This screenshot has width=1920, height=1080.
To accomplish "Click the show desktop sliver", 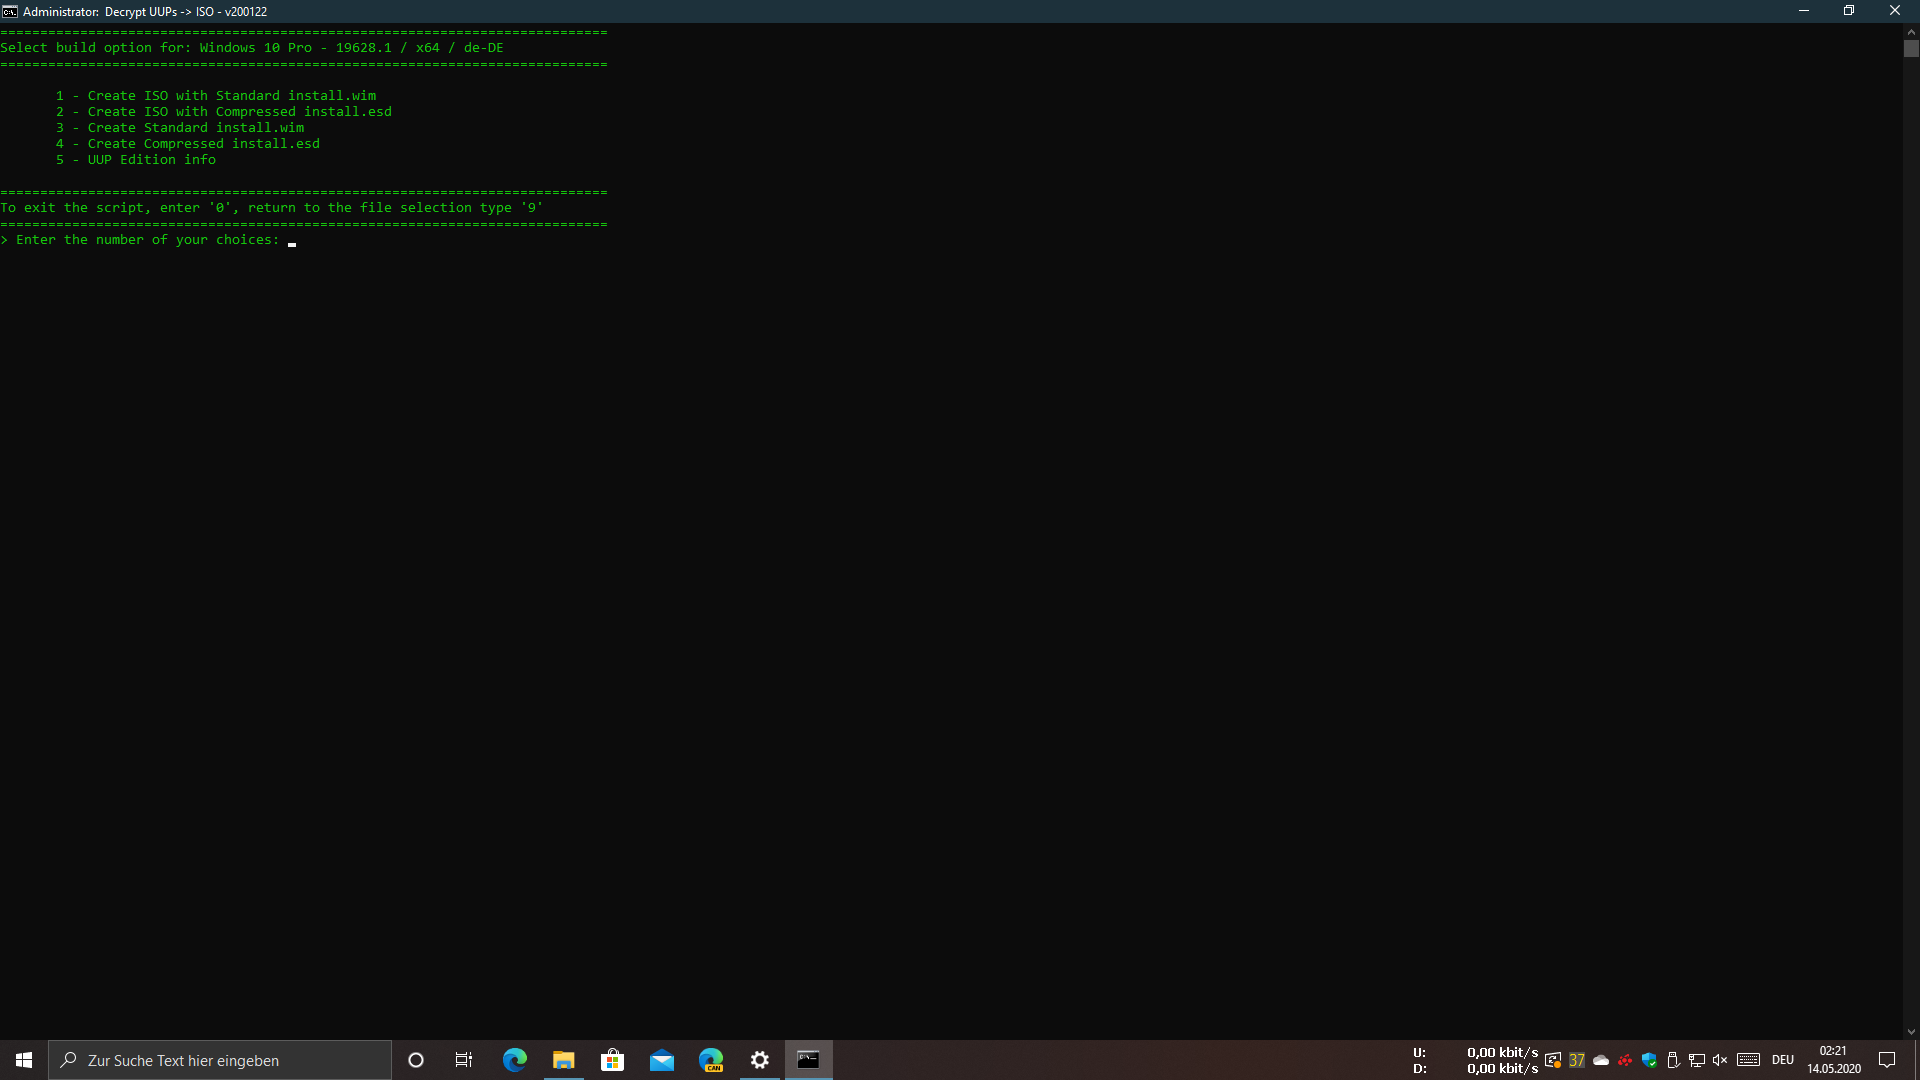I will pos(1917,1060).
